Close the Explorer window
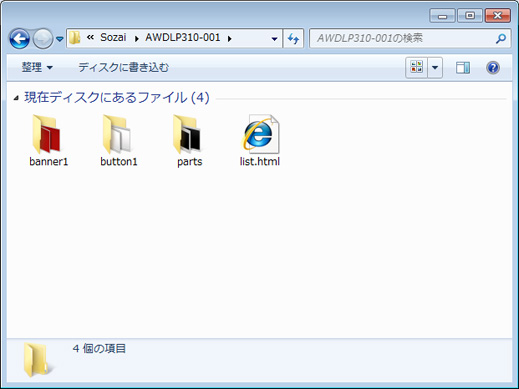 (498, 16)
